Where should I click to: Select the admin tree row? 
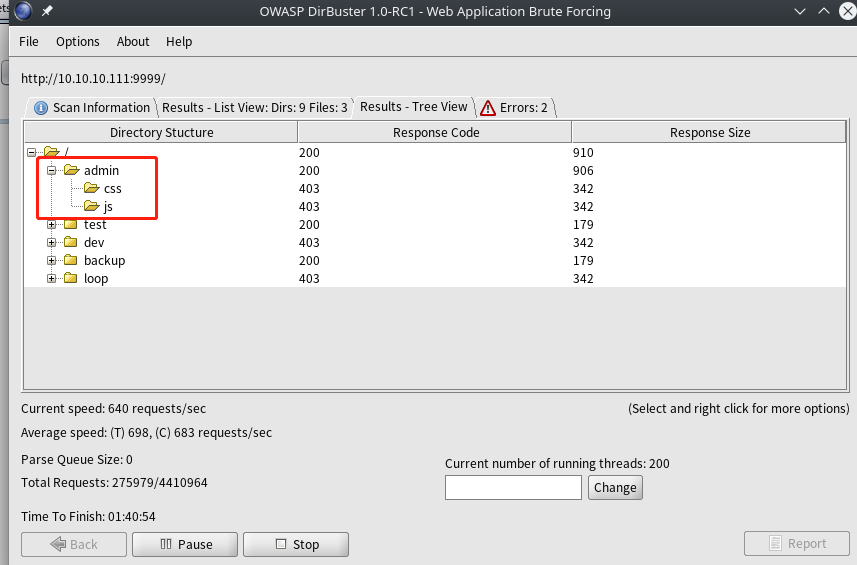[x=435, y=170]
